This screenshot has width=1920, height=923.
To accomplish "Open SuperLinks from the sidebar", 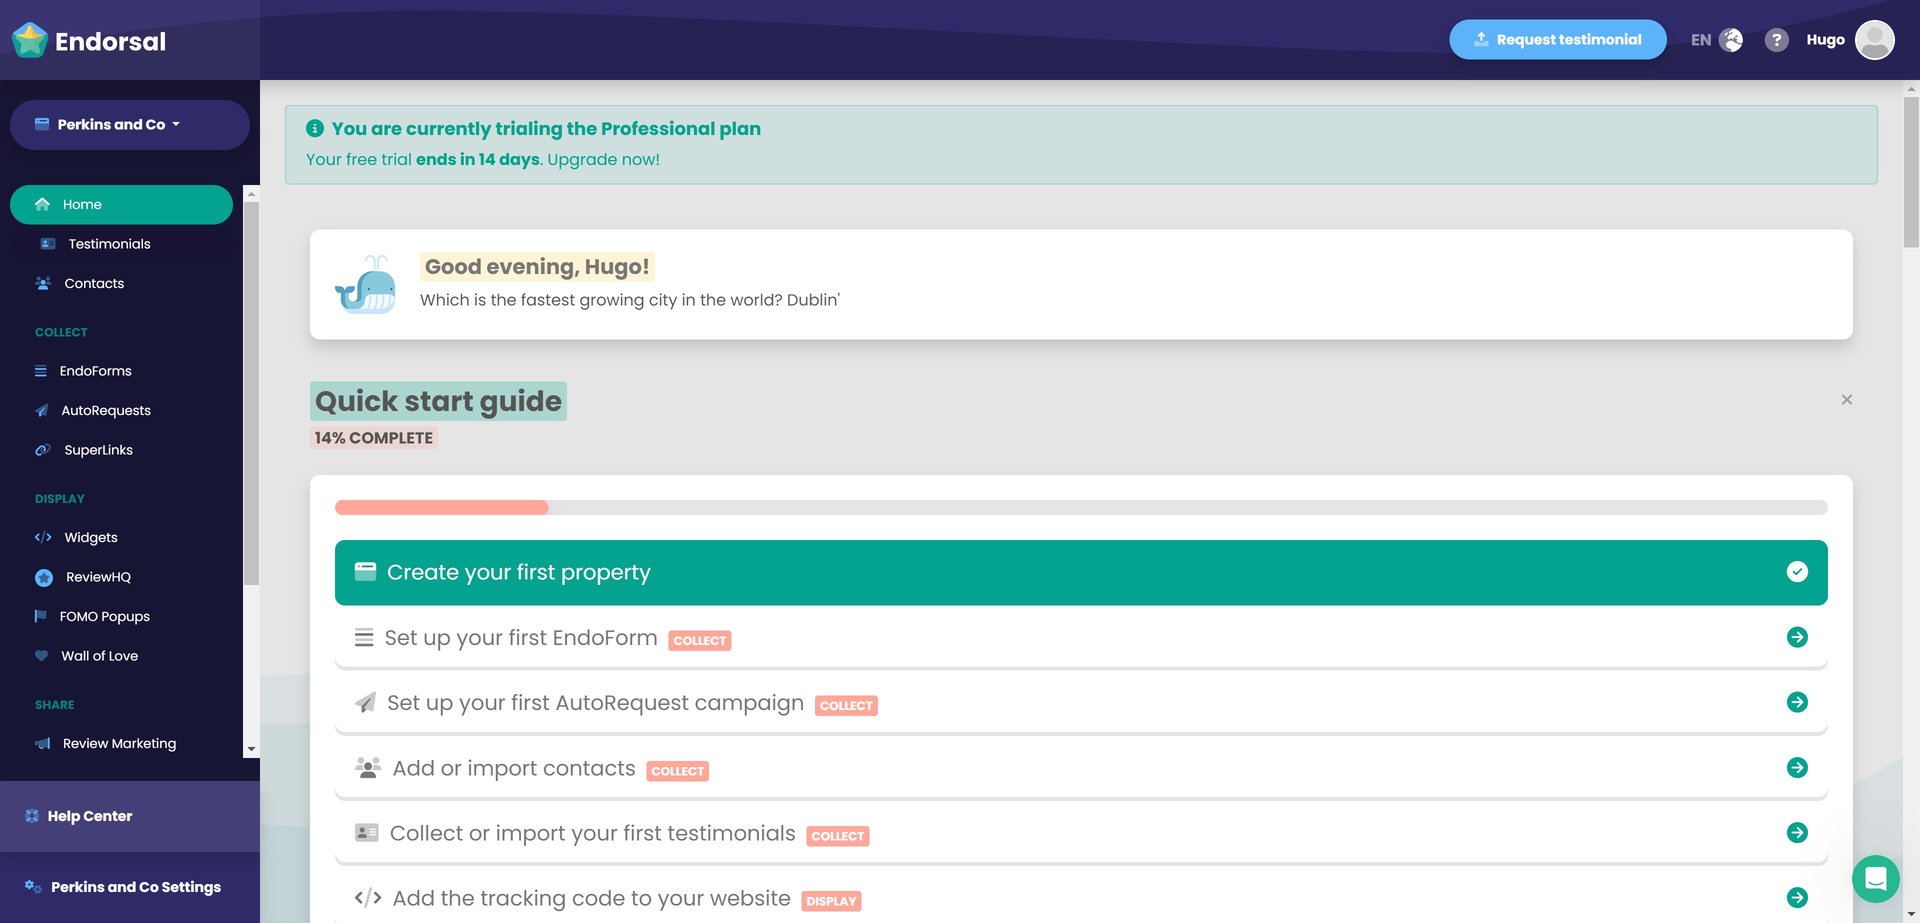I will coord(121,450).
